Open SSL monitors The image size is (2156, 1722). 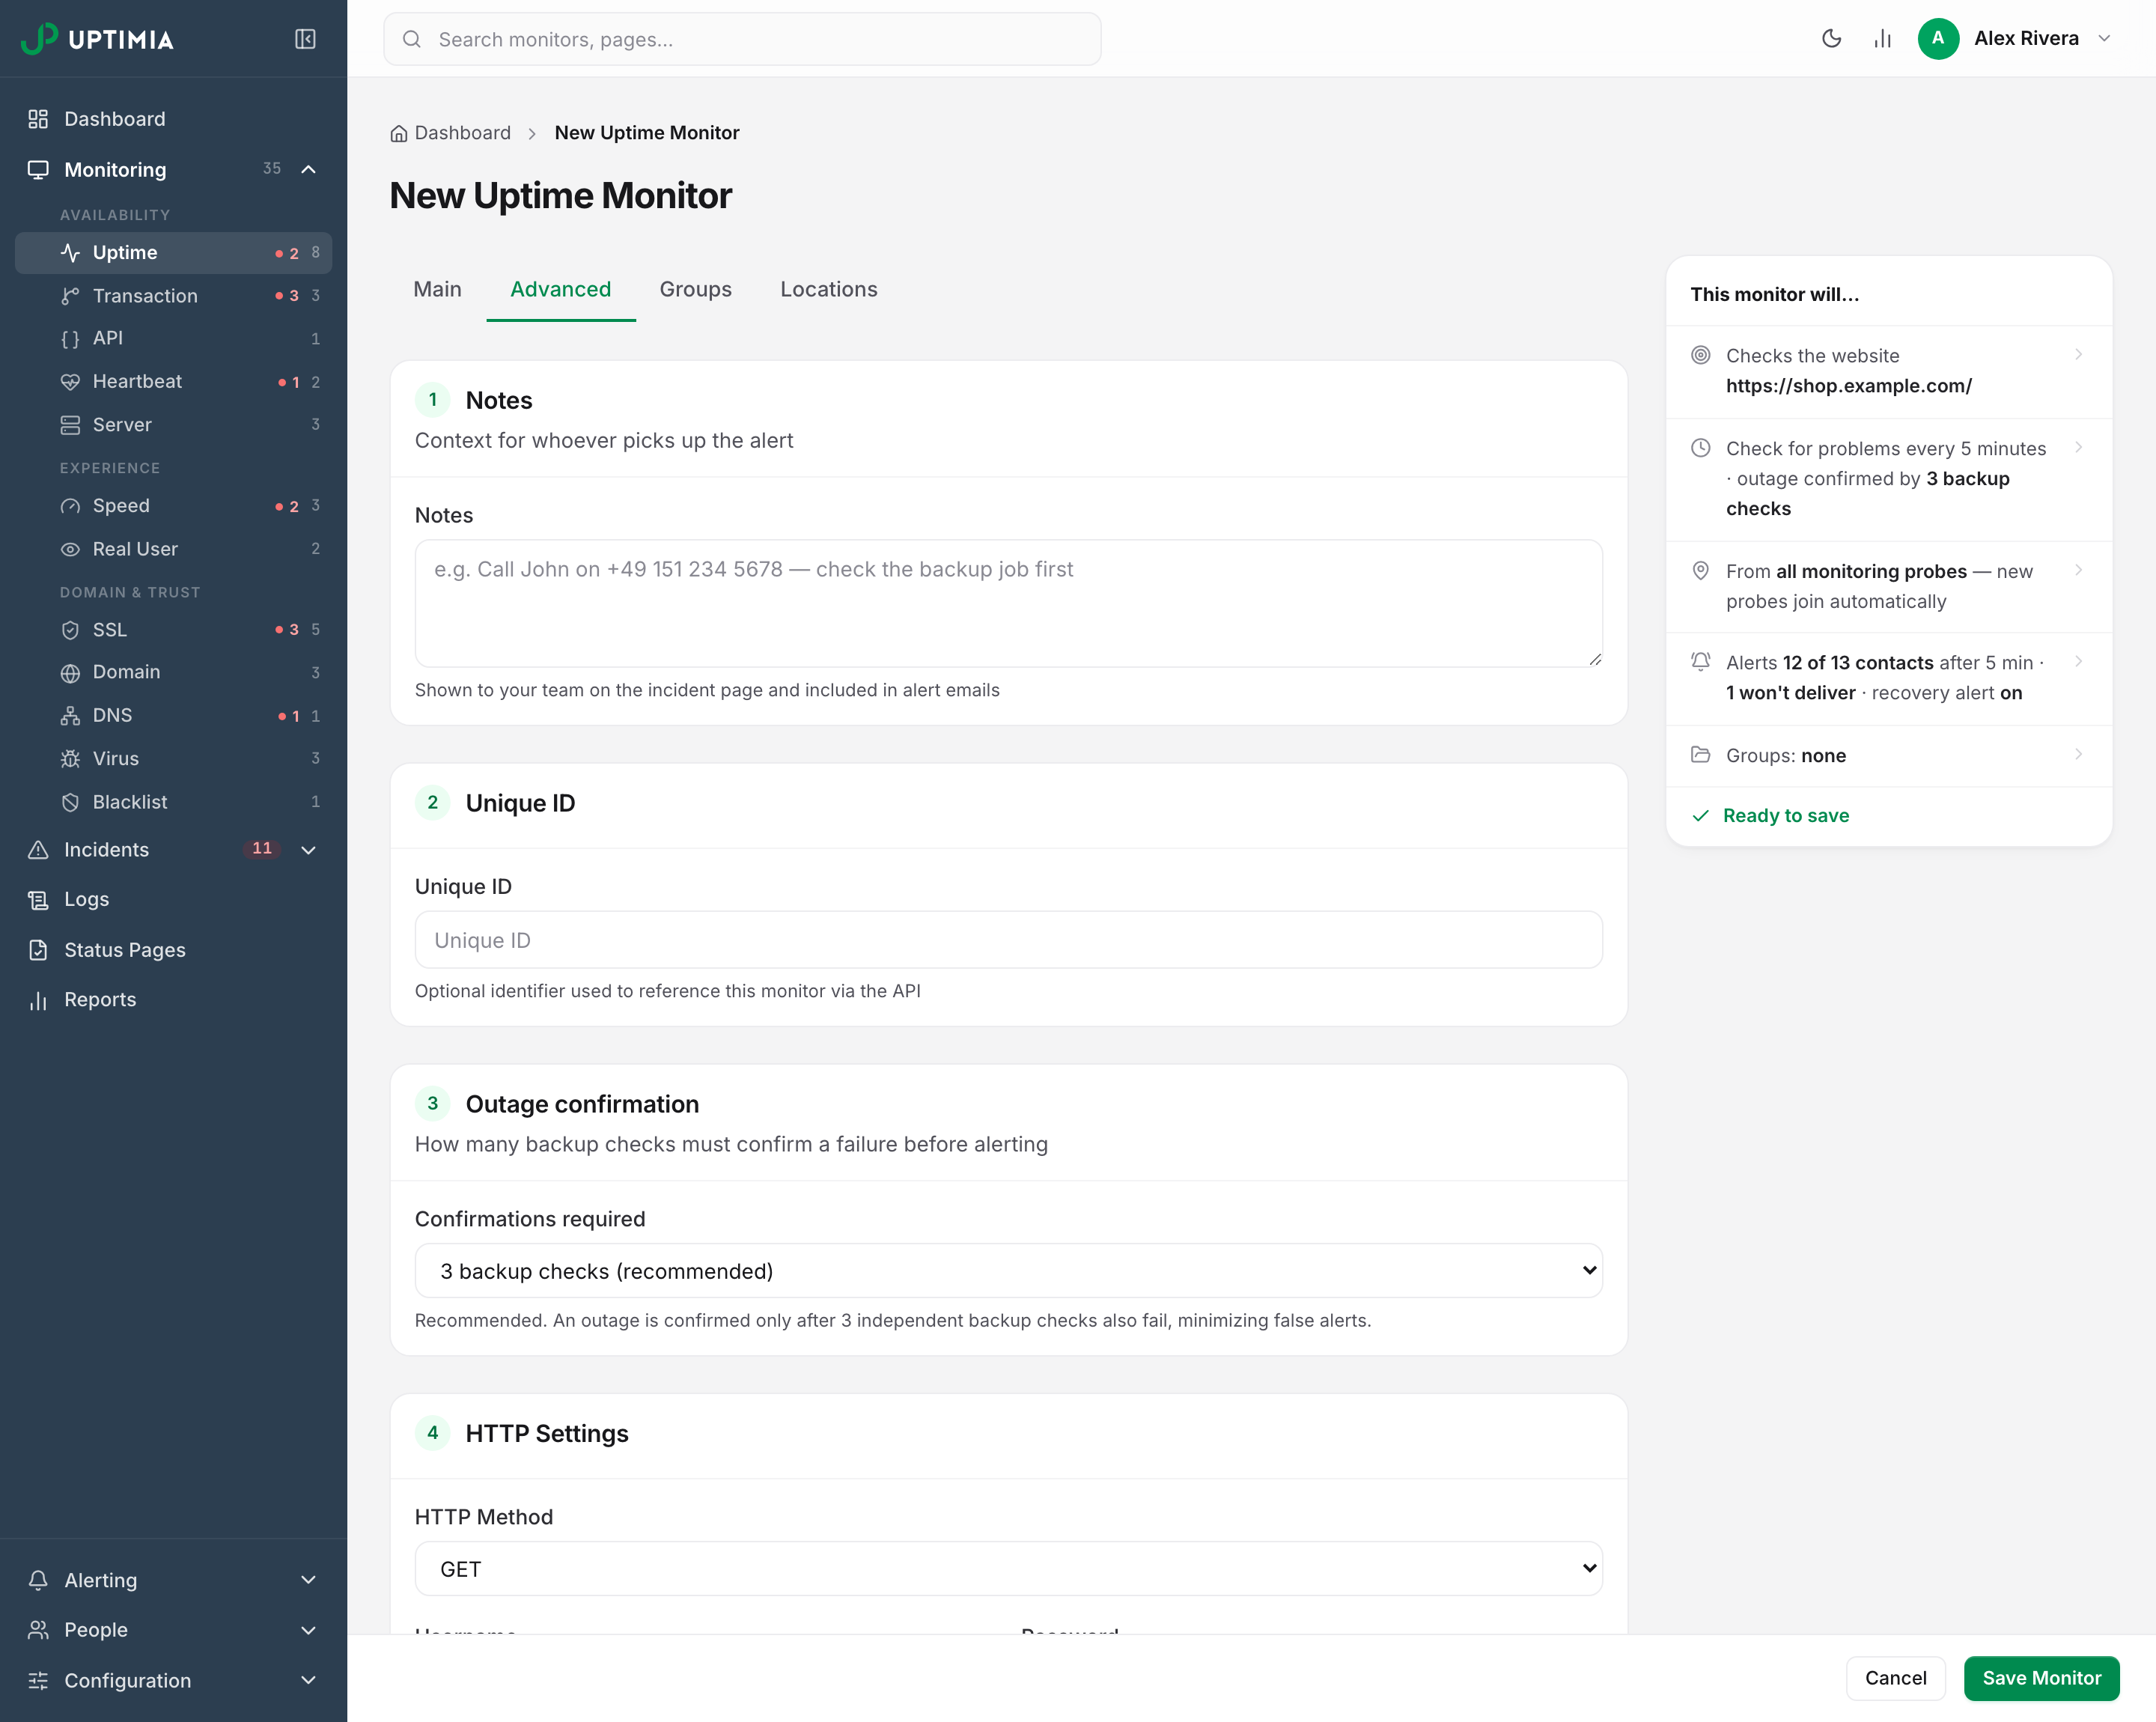(173, 630)
